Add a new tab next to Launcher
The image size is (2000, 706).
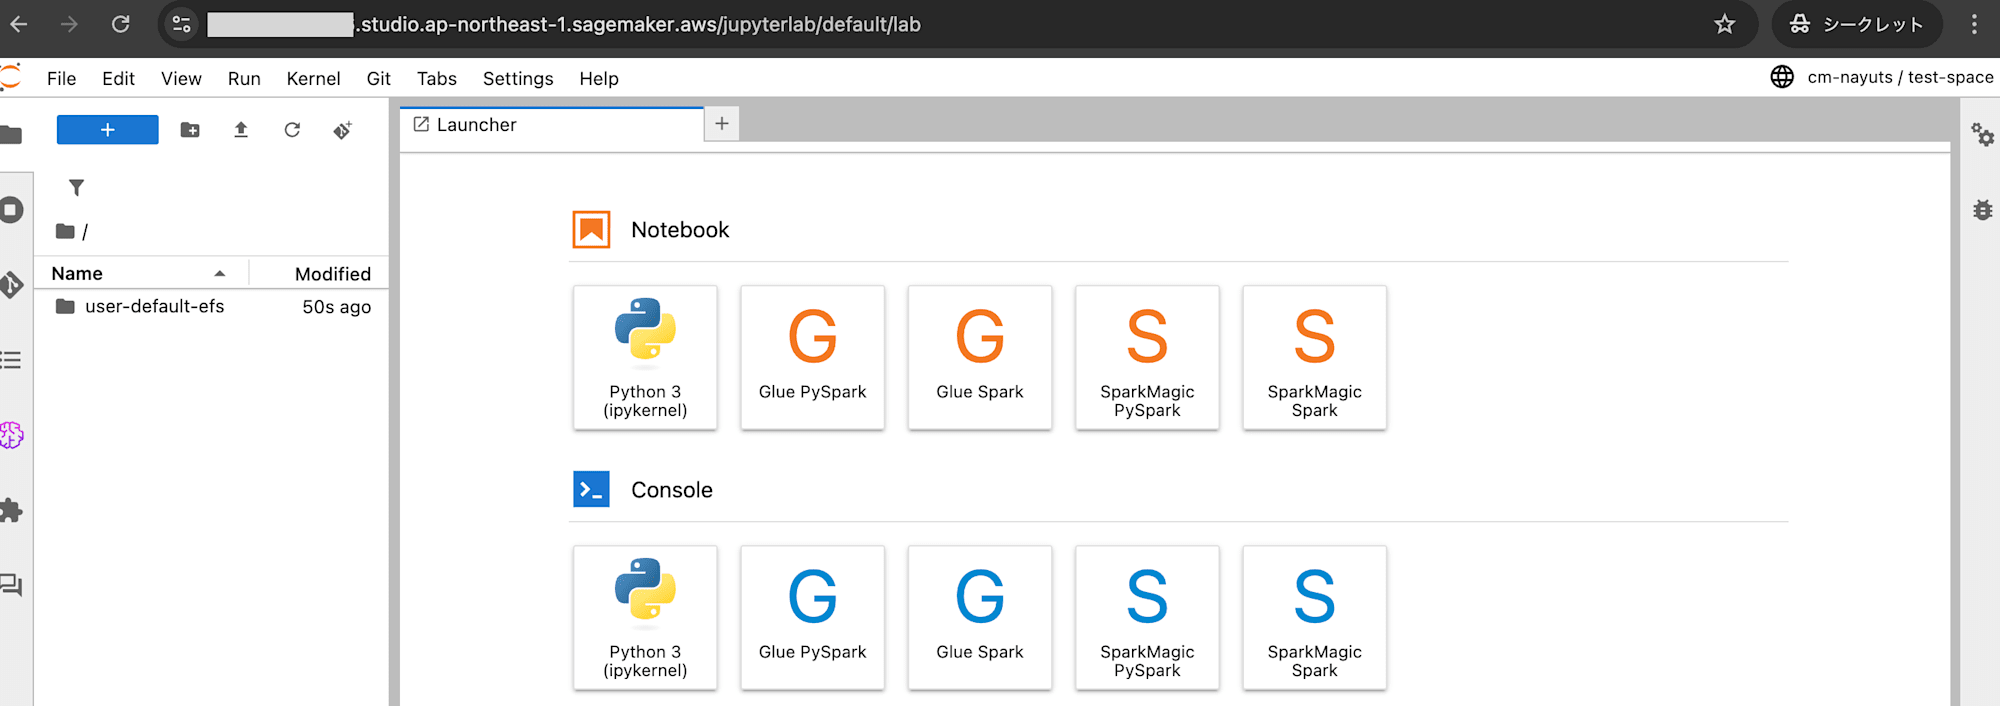722,123
